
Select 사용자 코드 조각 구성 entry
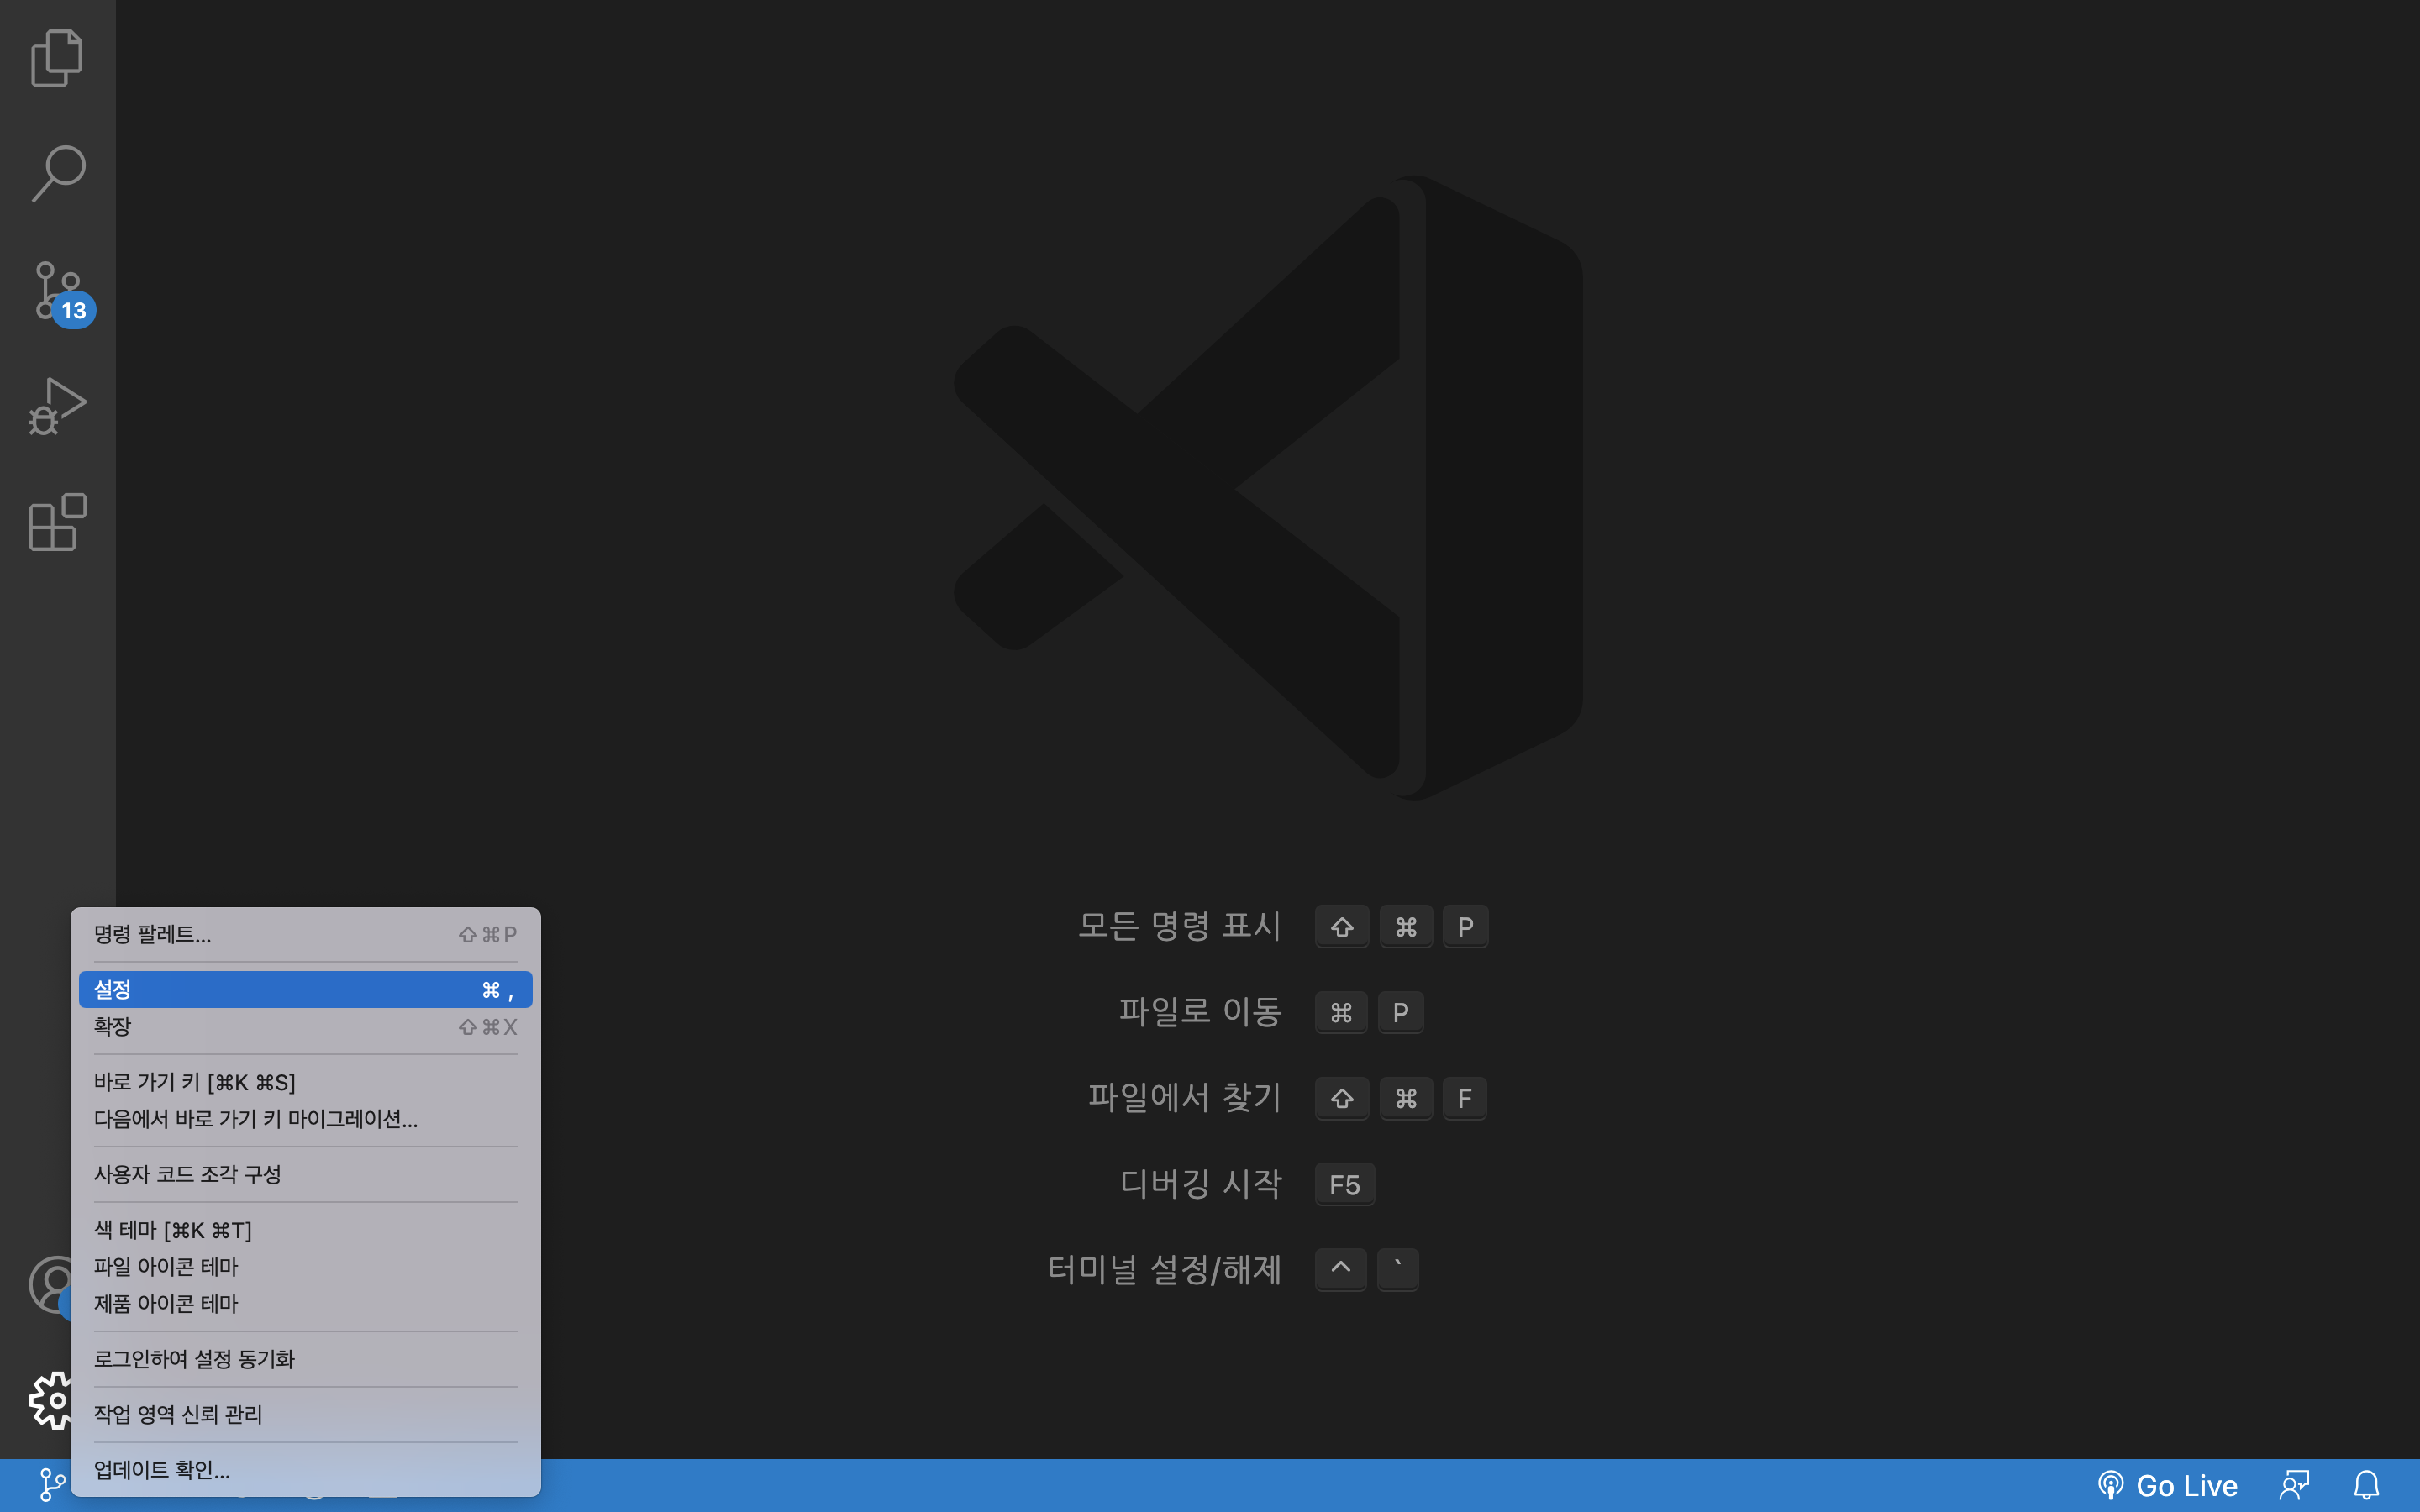tap(188, 1174)
